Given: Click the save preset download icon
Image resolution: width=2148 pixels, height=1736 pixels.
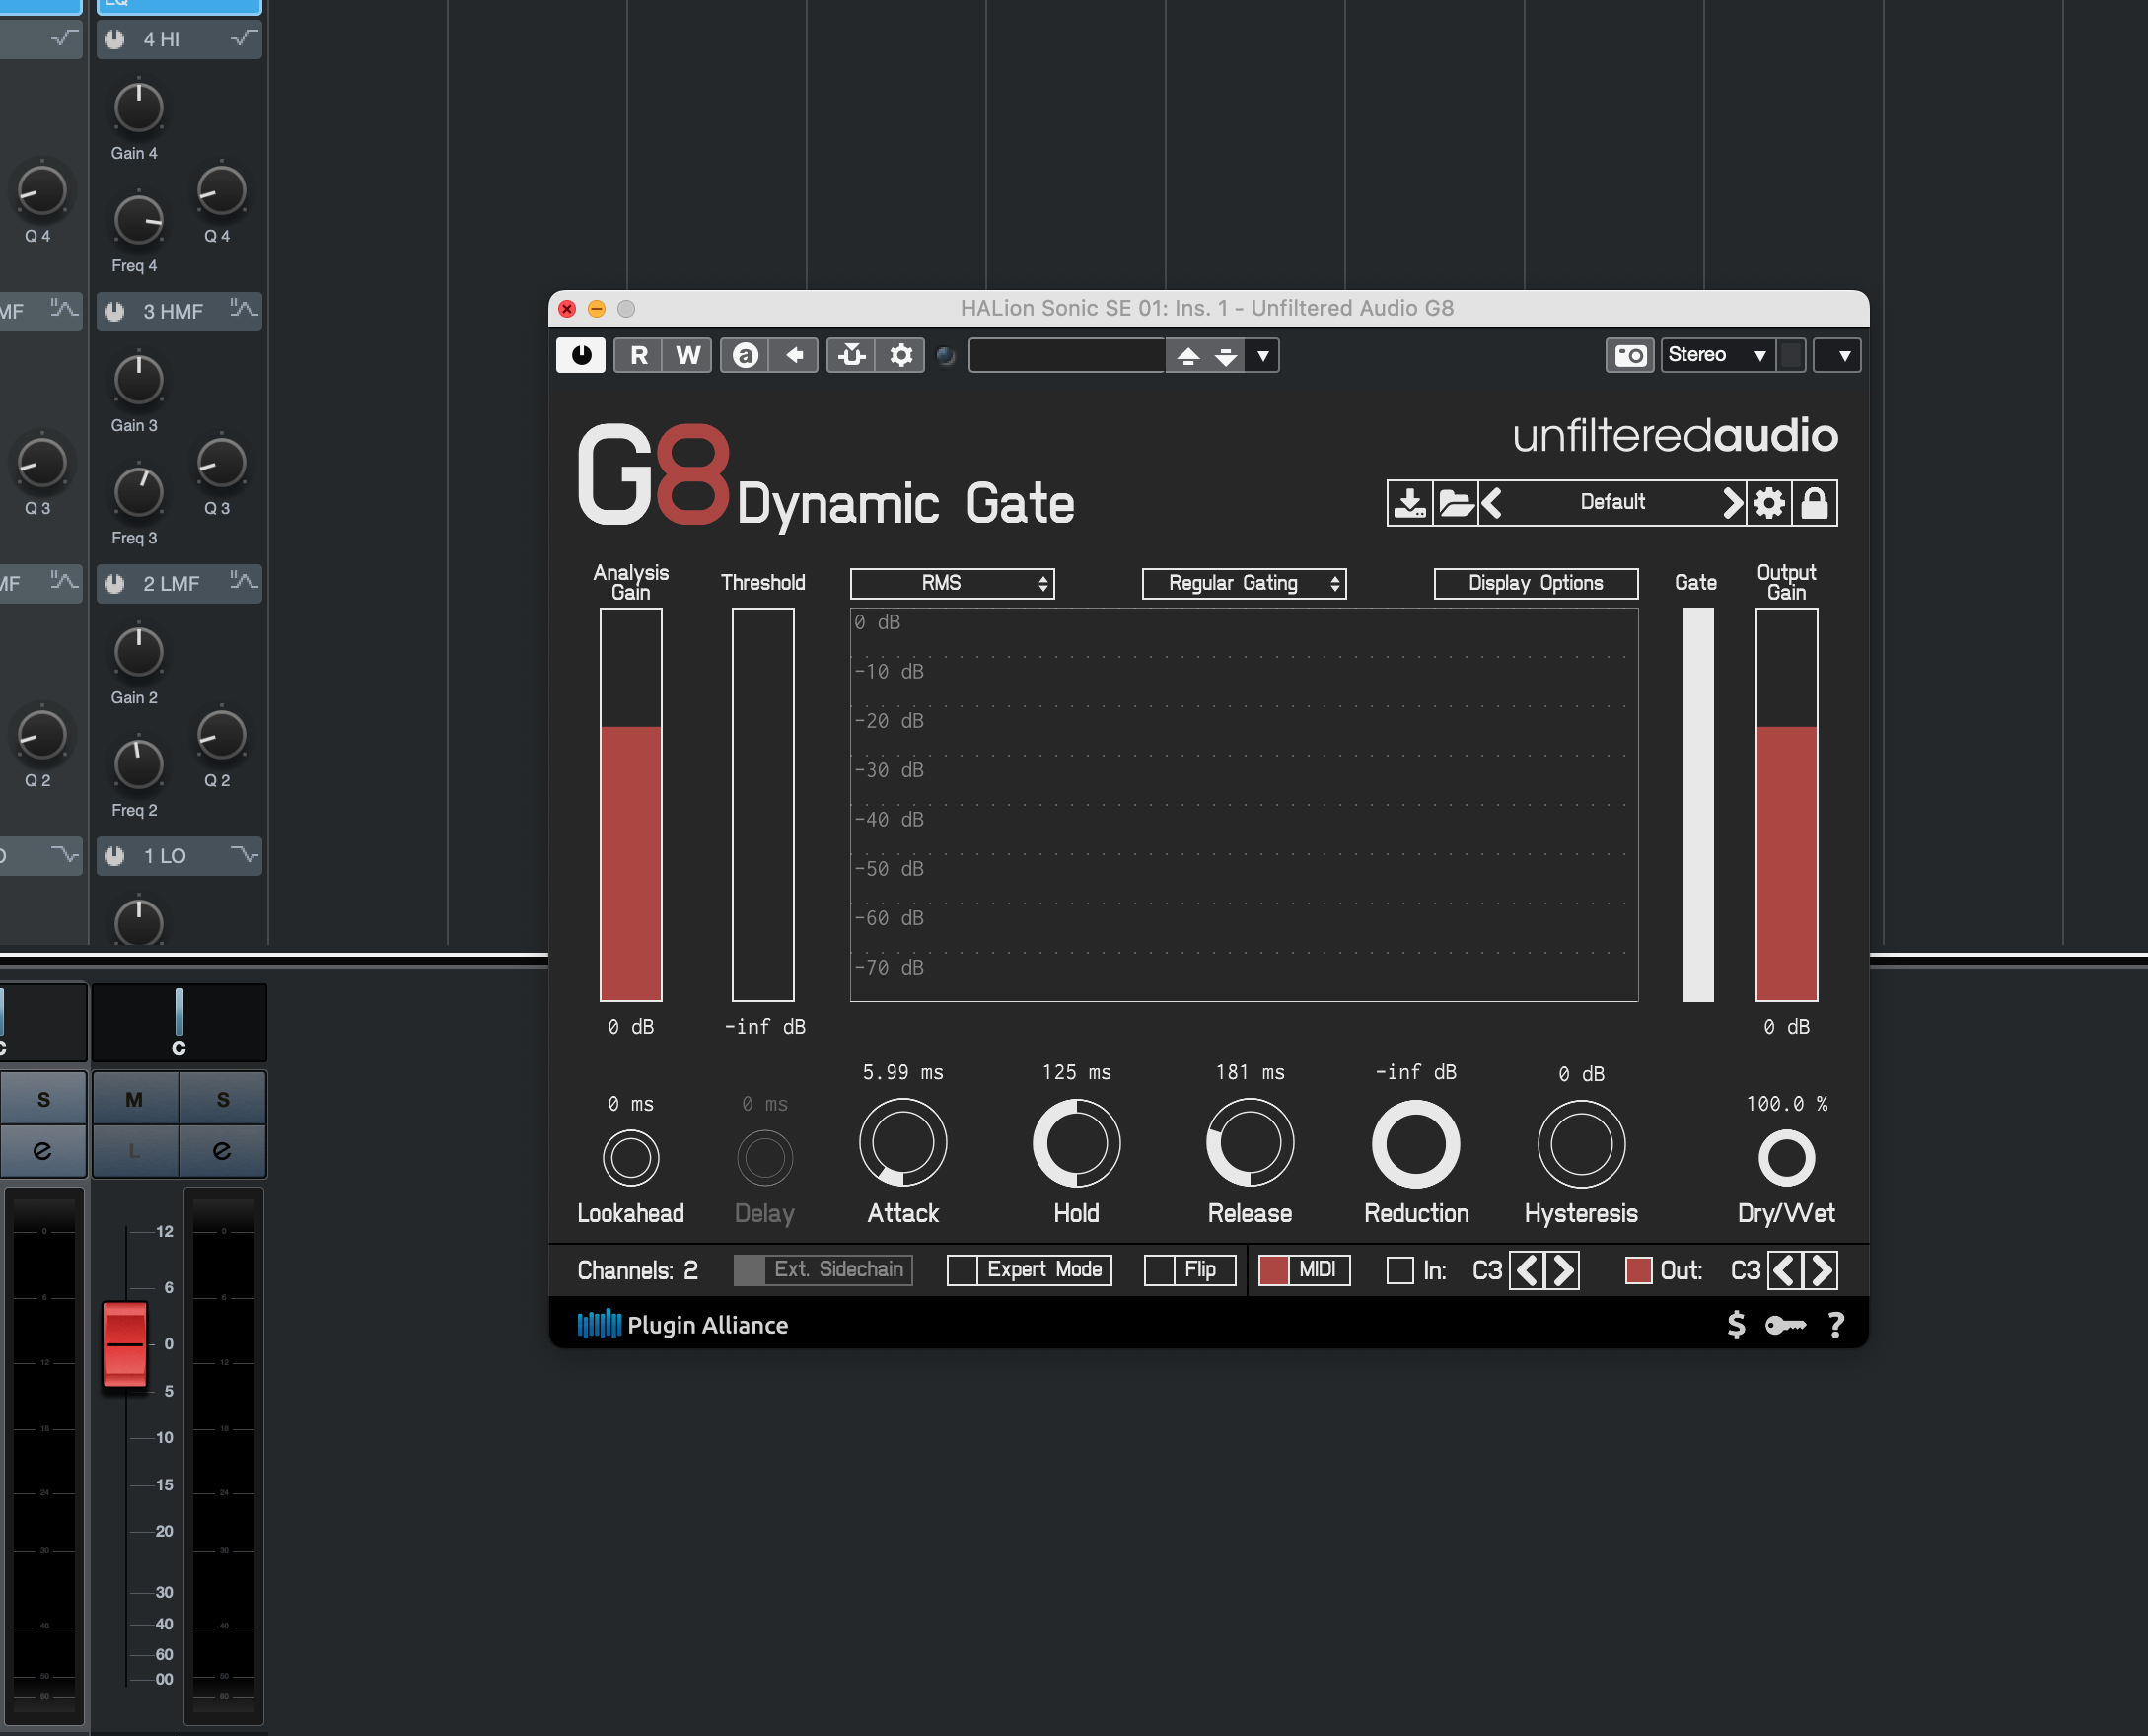Looking at the screenshot, I should click(x=1409, y=502).
